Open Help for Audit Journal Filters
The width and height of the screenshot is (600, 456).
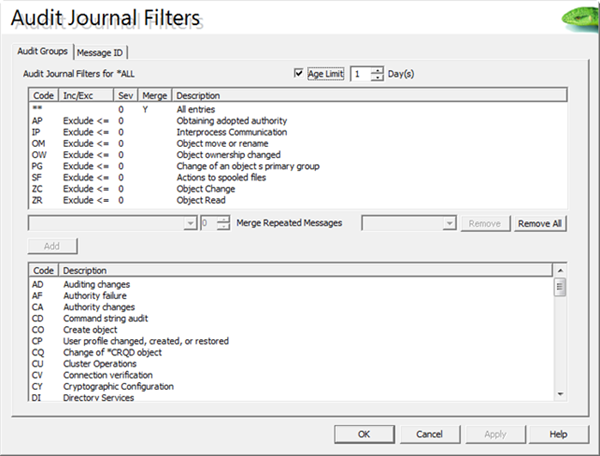[558, 434]
